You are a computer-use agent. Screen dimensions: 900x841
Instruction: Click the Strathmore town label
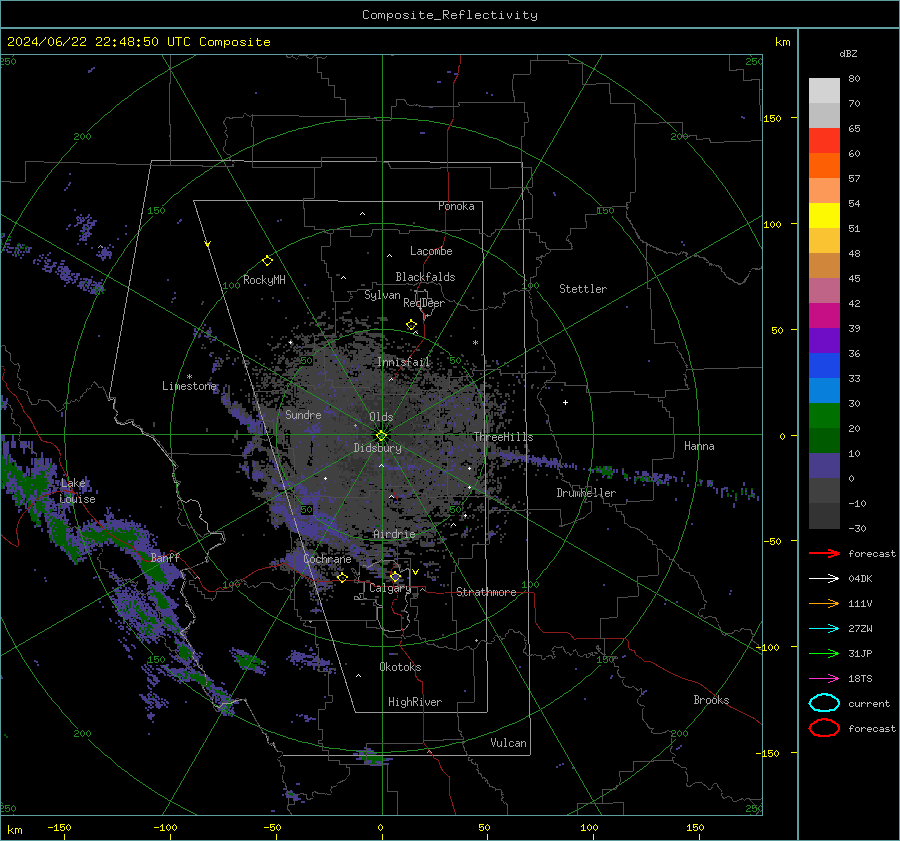487,592
